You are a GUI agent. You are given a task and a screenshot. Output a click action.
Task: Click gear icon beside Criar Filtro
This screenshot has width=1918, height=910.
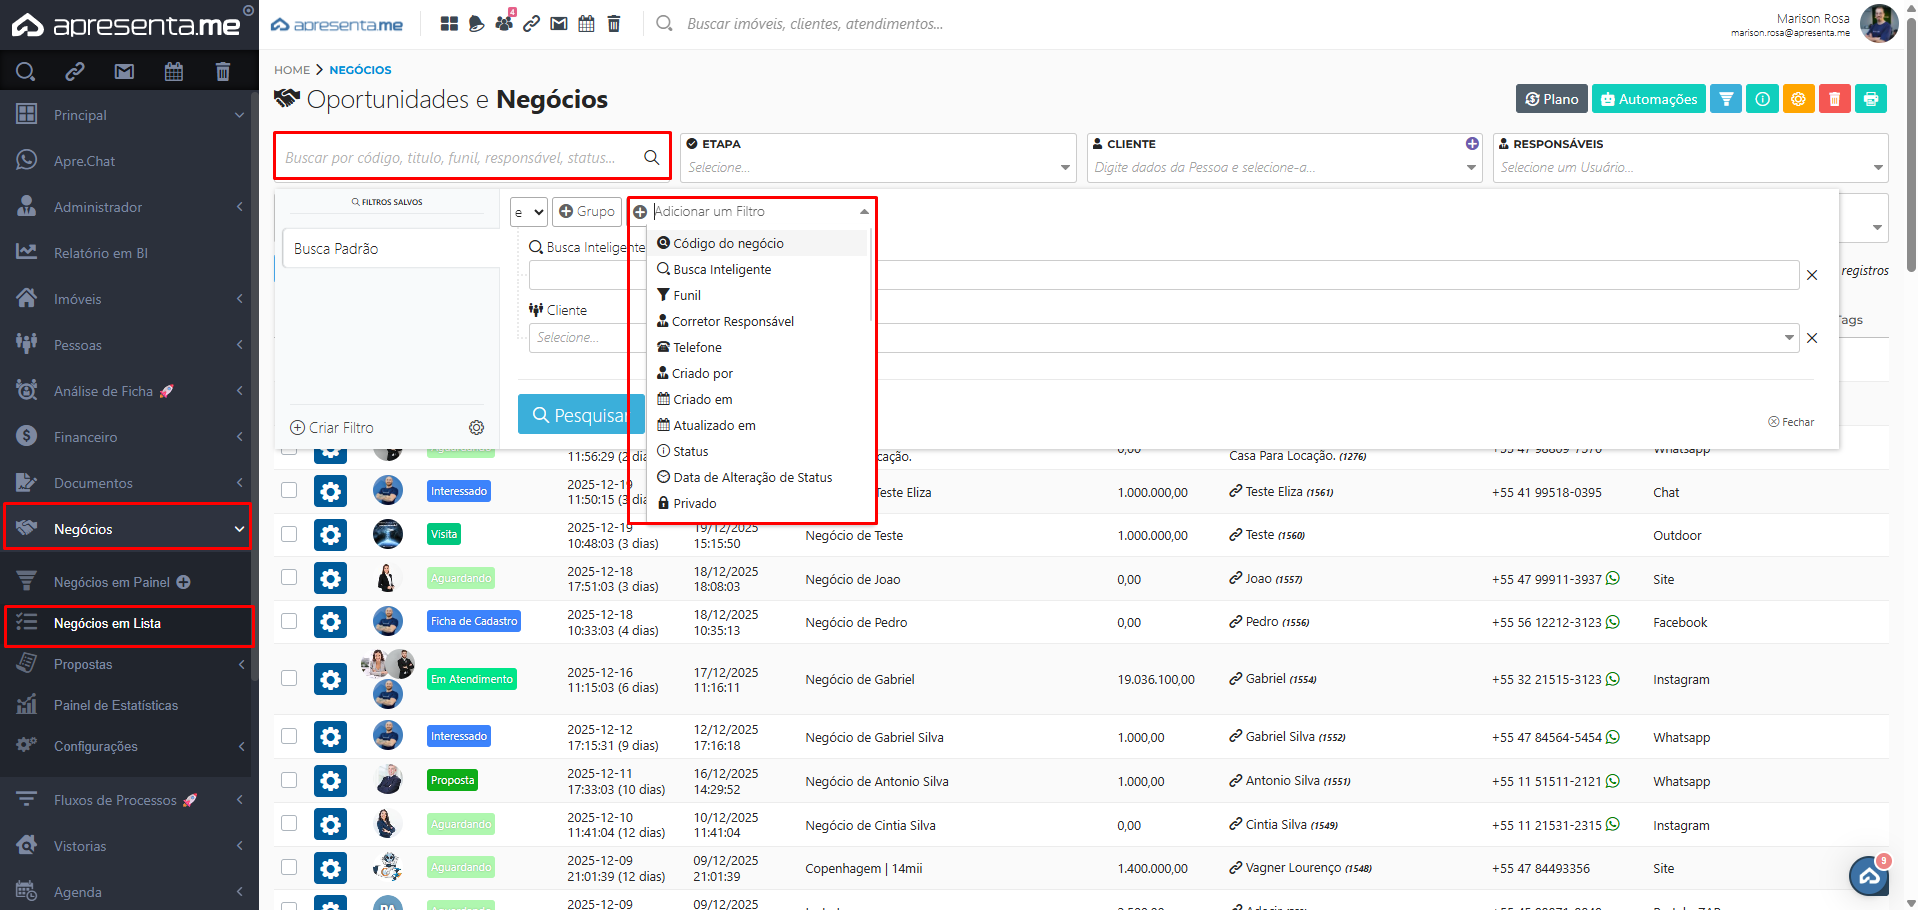[476, 428]
